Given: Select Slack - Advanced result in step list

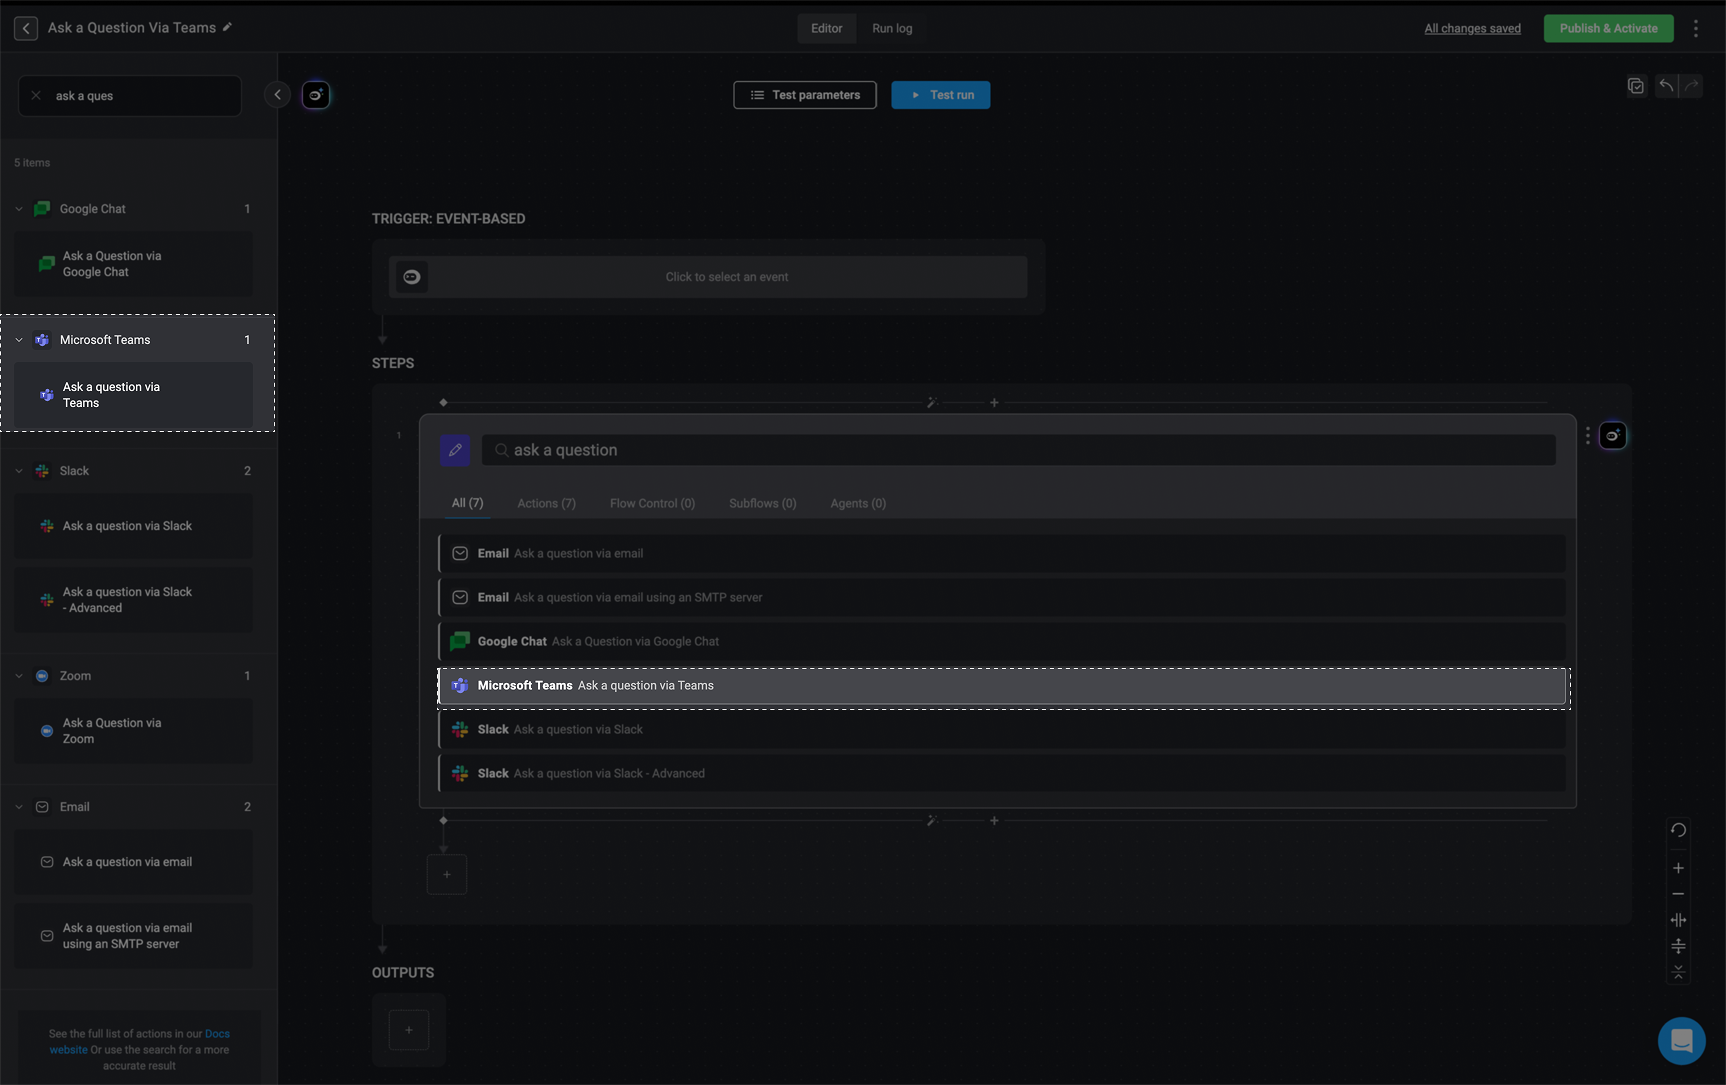Looking at the screenshot, I should pyautogui.click(x=1002, y=773).
